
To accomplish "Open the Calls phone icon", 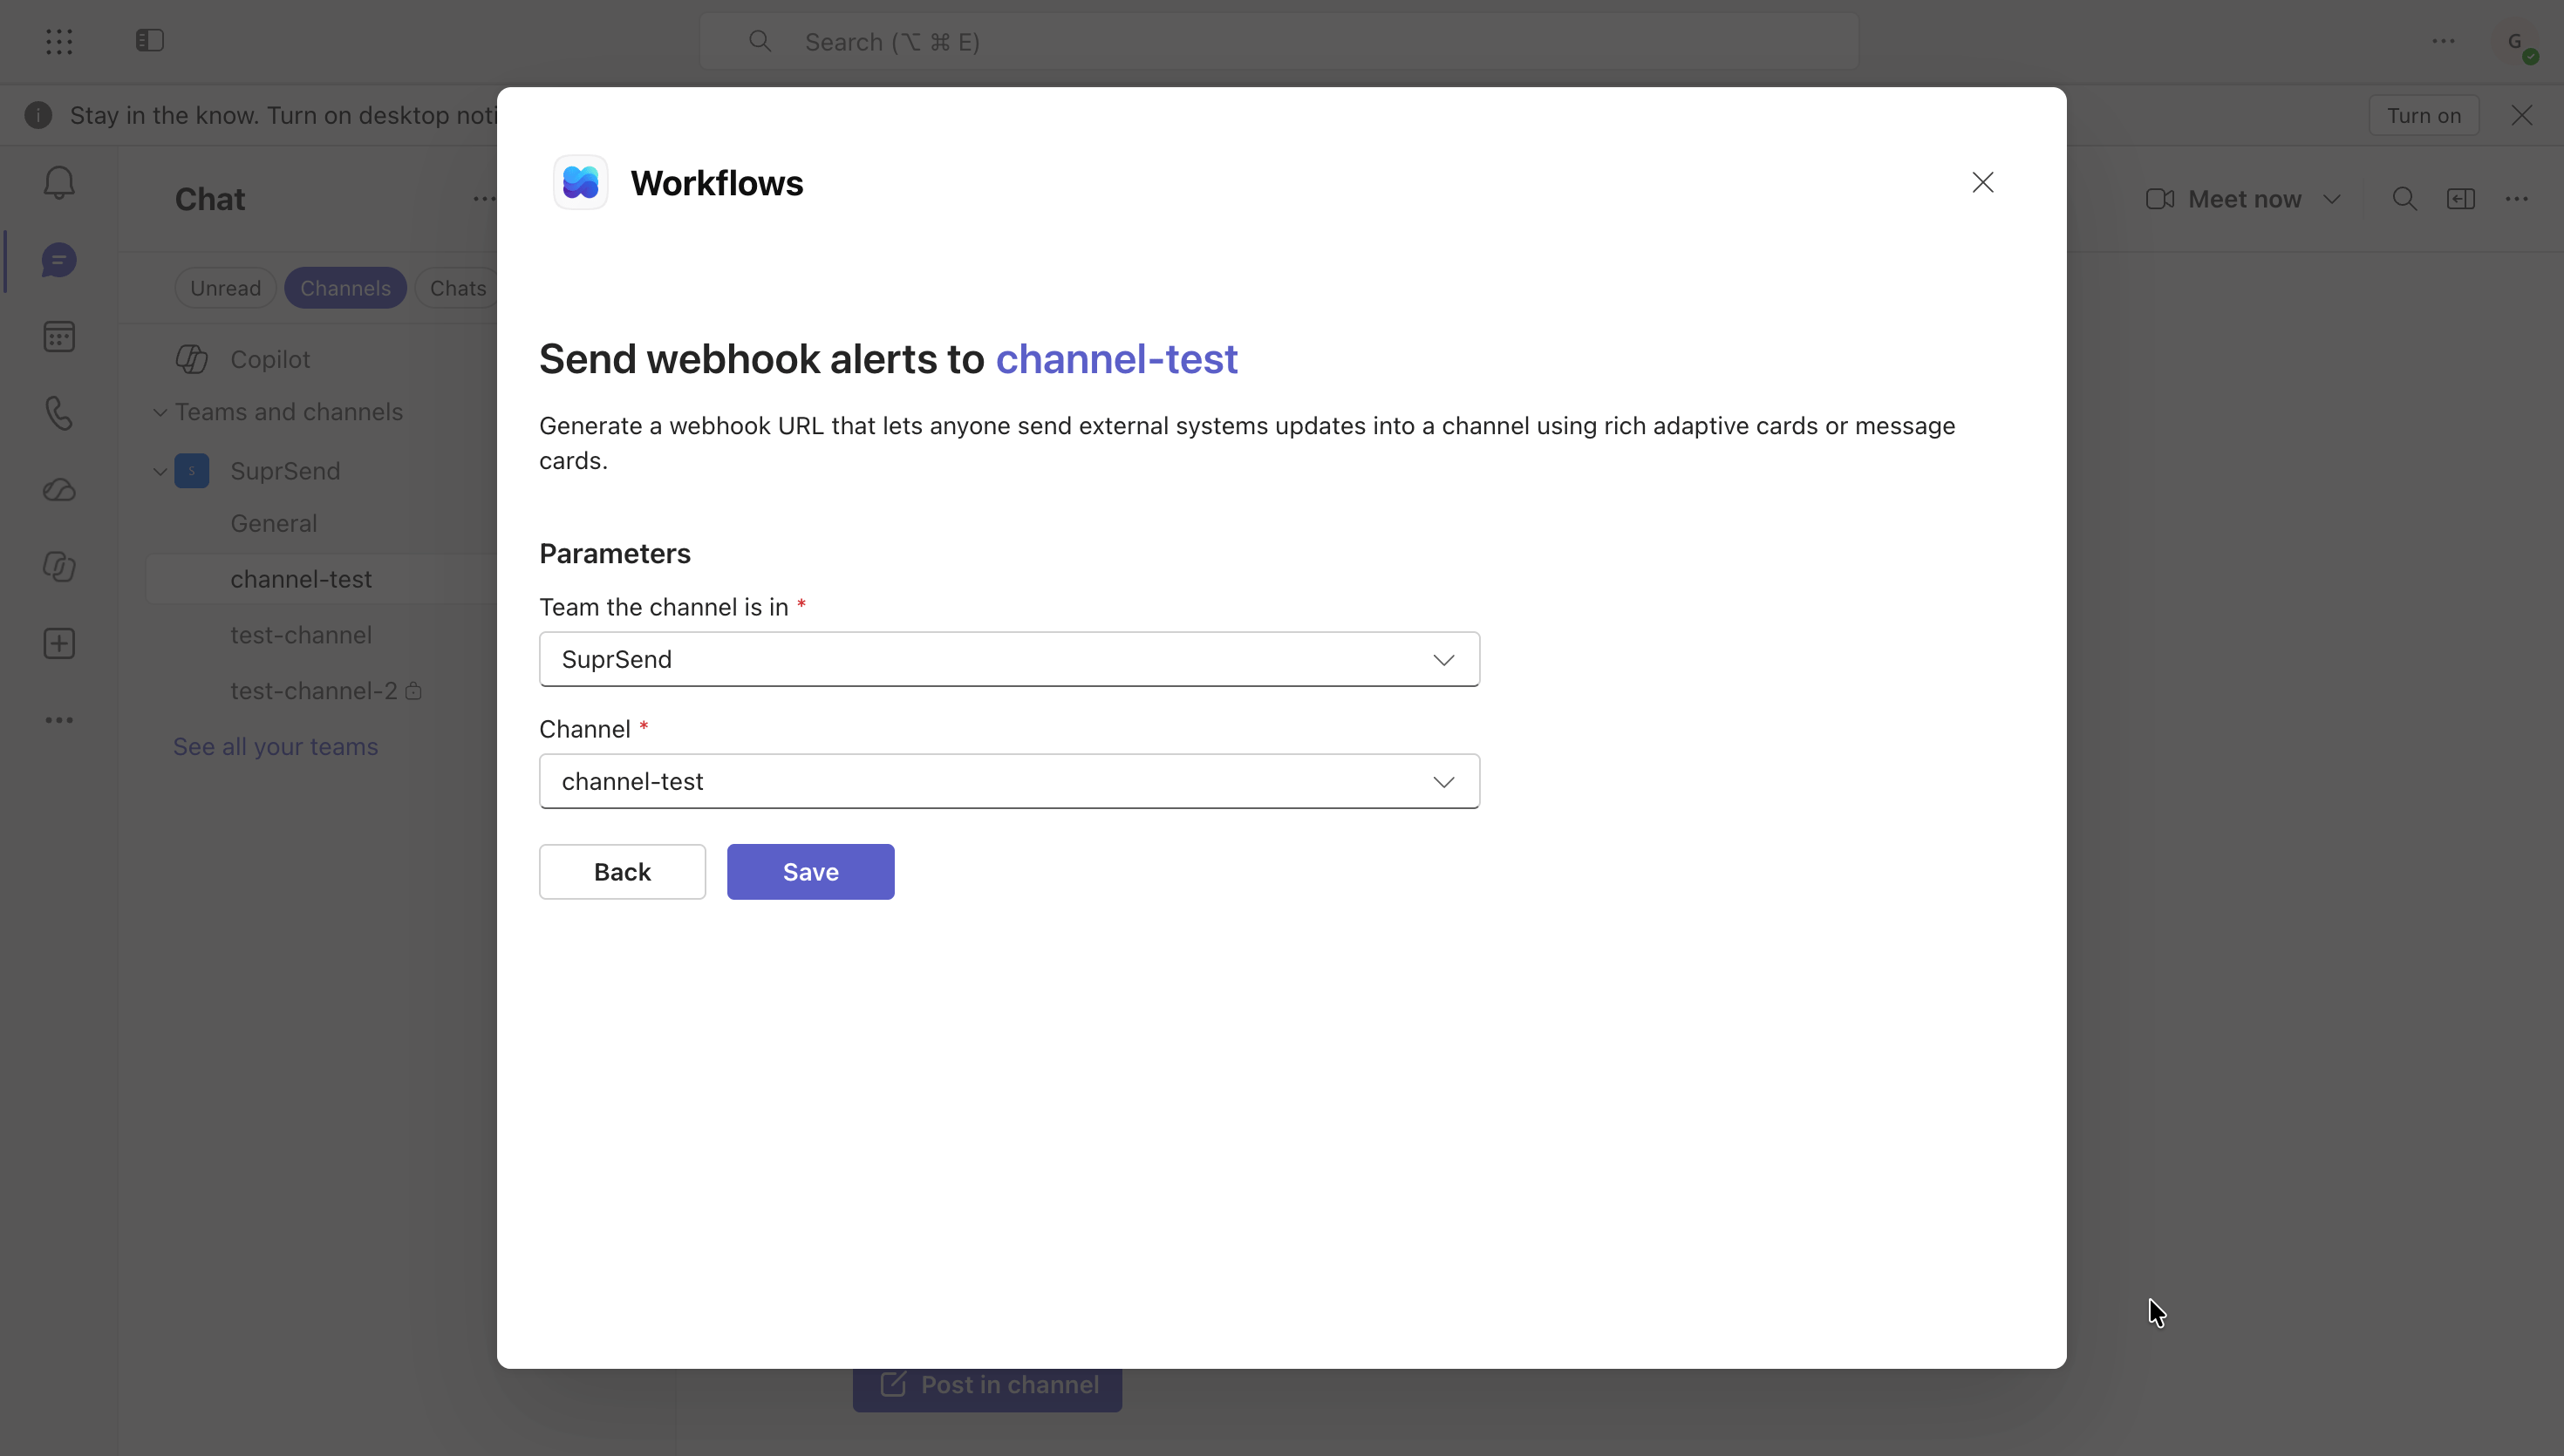I will tap(59, 413).
